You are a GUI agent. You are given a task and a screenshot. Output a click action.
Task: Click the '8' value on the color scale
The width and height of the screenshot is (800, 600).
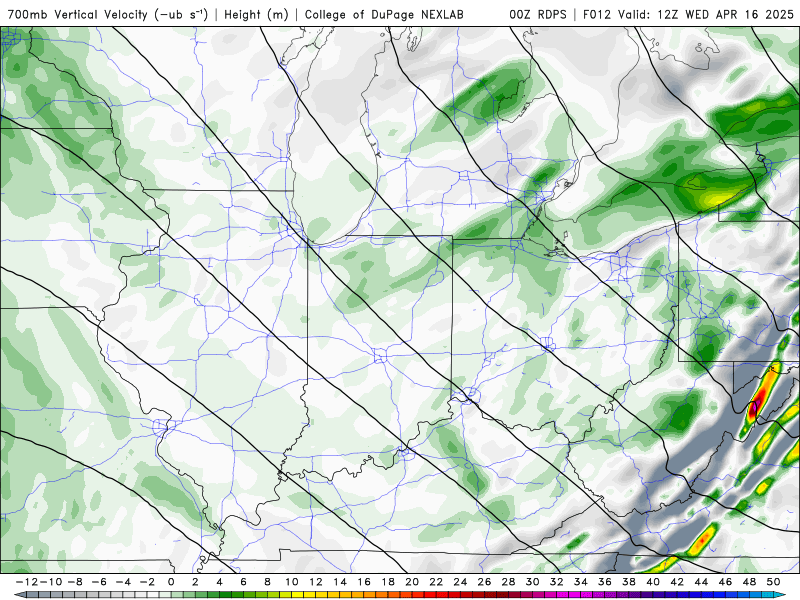[267, 582]
